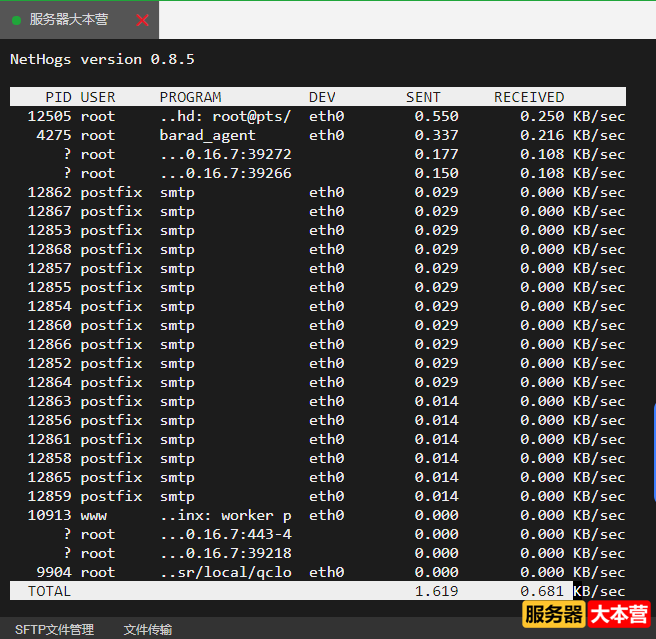The height and width of the screenshot is (639, 656).
Task: Select the barad_agent program entry
Action: pos(208,136)
